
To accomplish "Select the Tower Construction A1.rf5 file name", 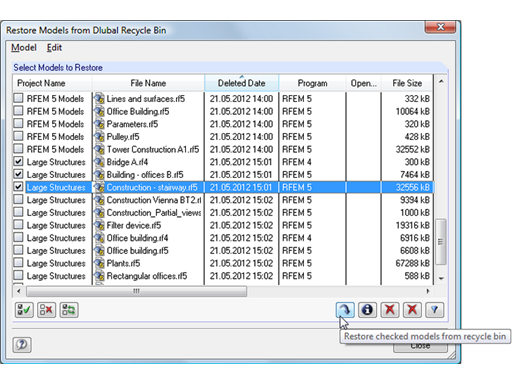I will 153,149.
